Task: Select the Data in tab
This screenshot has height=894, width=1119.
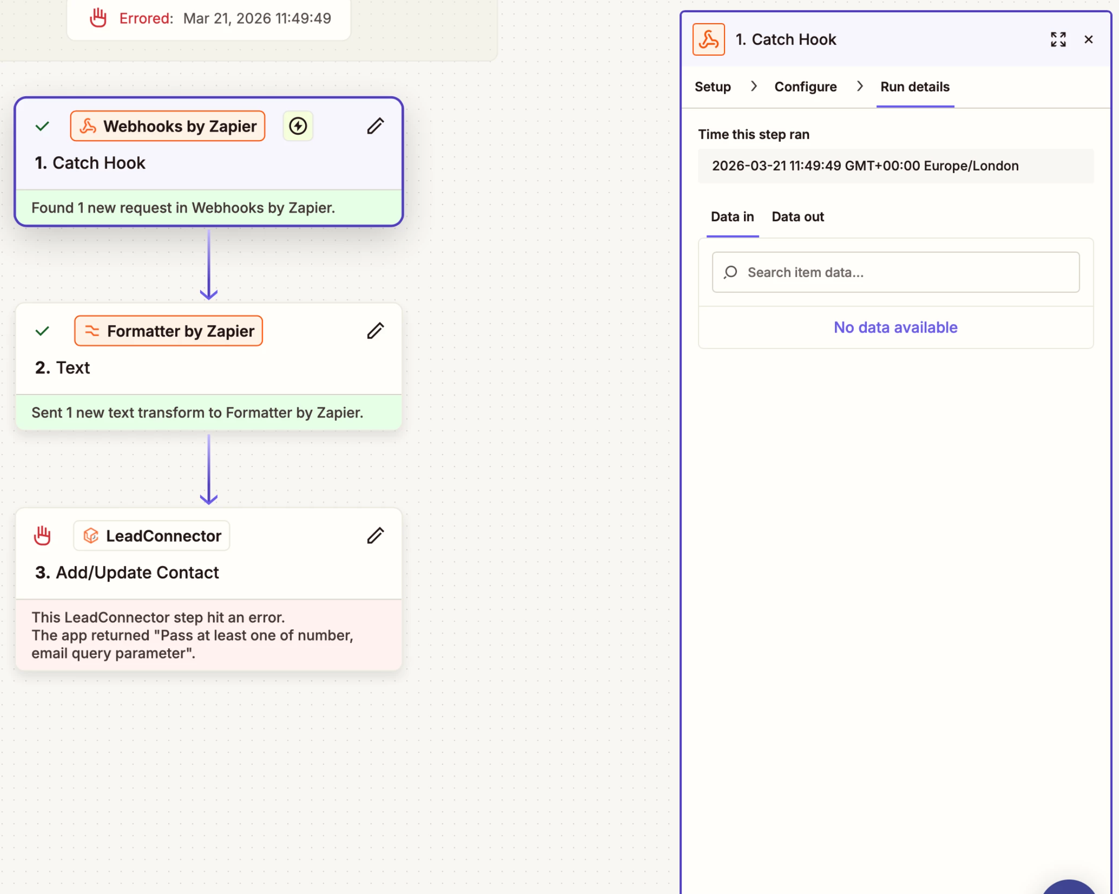Action: [732, 217]
